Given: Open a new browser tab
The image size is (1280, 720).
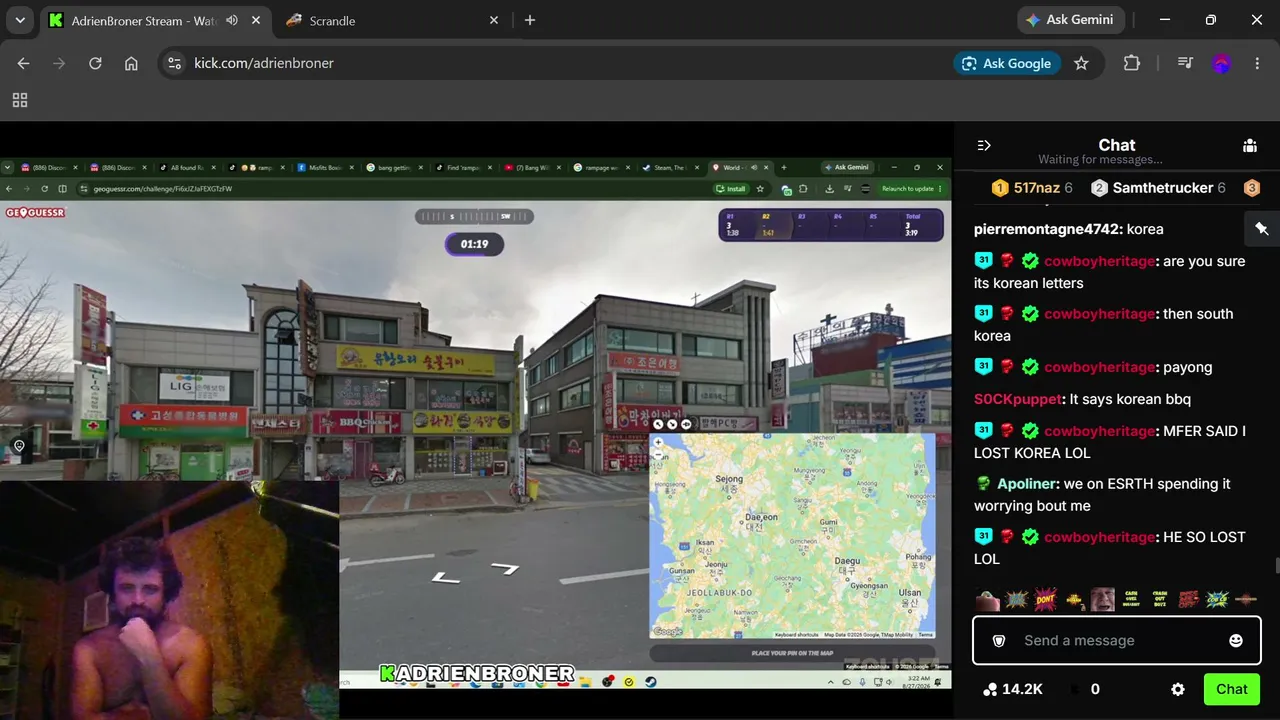Looking at the screenshot, I should coord(530,20).
